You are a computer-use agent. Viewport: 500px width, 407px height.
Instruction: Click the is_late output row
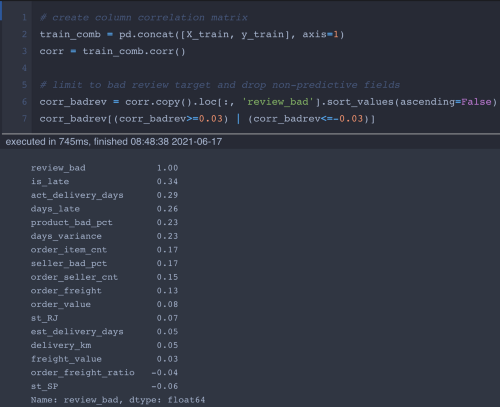tap(104, 181)
